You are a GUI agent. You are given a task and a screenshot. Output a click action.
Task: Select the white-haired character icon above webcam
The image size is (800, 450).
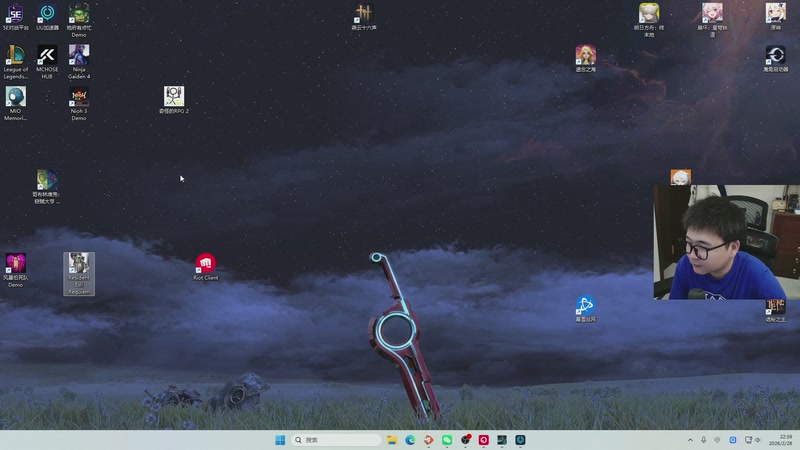click(x=681, y=177)
